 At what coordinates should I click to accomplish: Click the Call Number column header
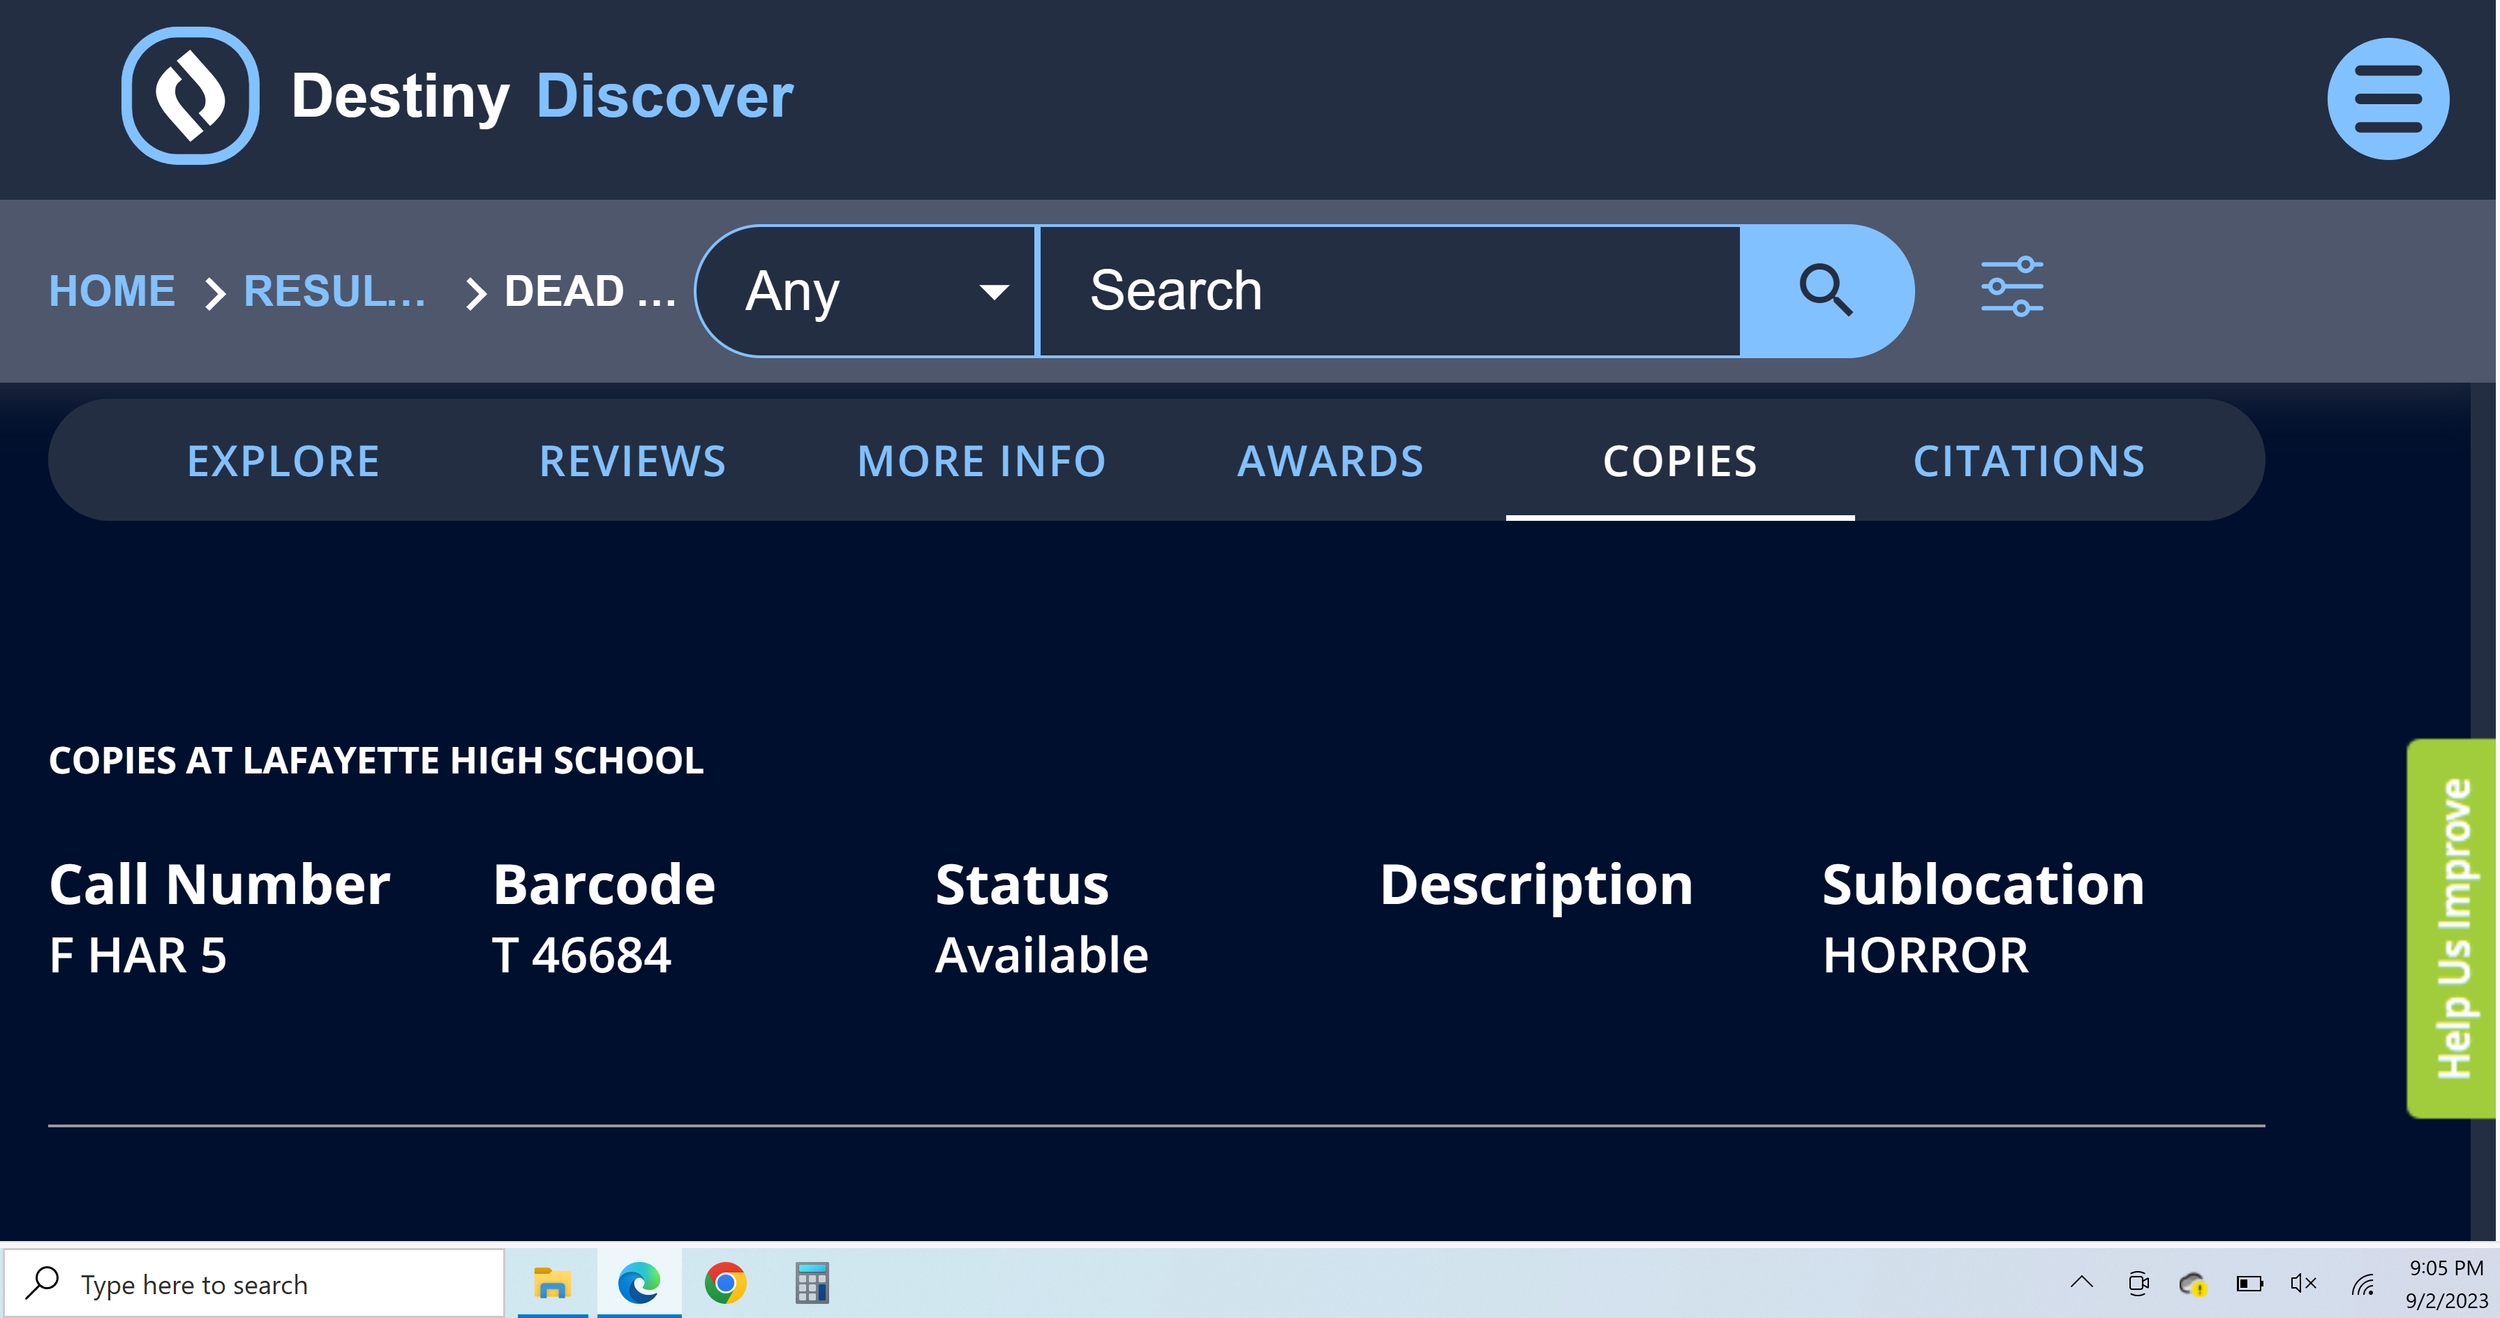tap(219, 884)
